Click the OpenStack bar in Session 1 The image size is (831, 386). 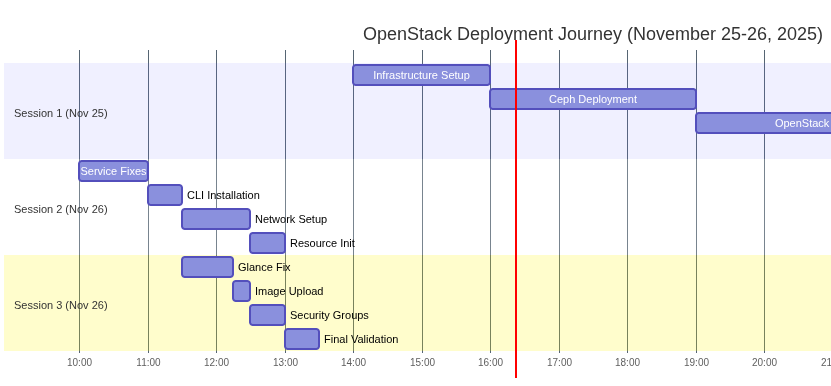tap(763, 123)
